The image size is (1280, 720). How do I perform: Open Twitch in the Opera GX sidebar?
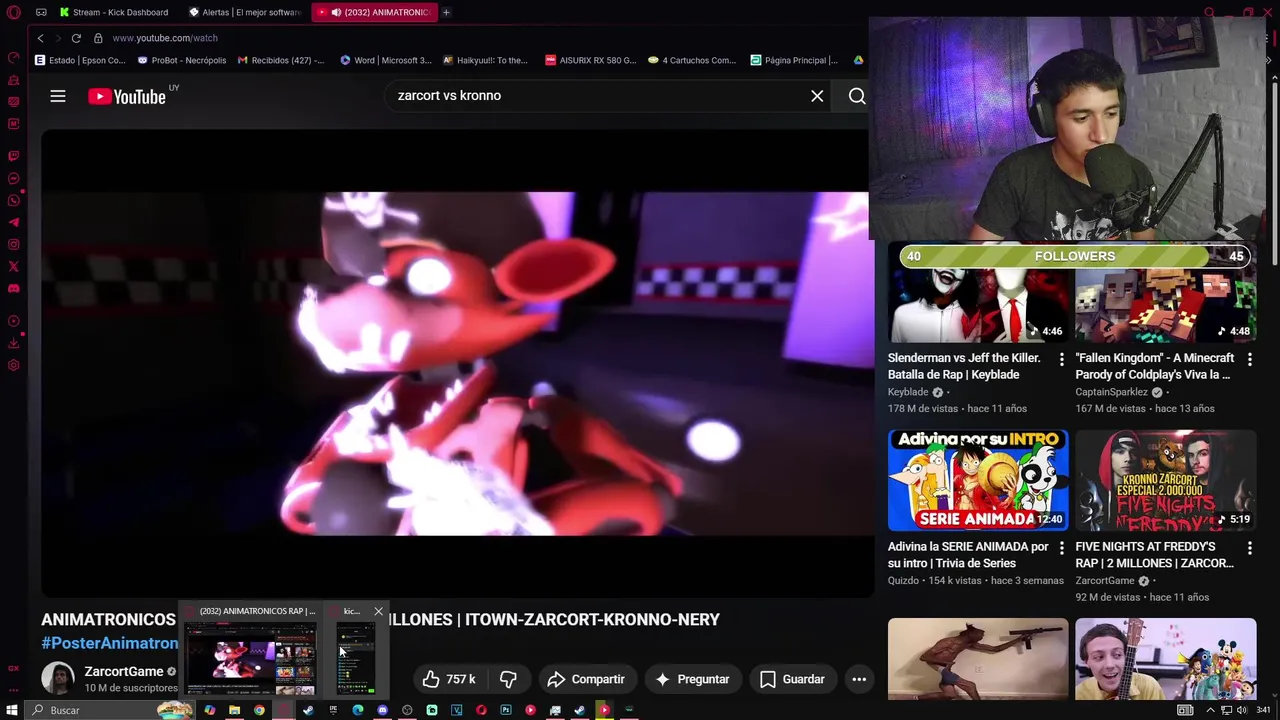[x=14, y=156]
